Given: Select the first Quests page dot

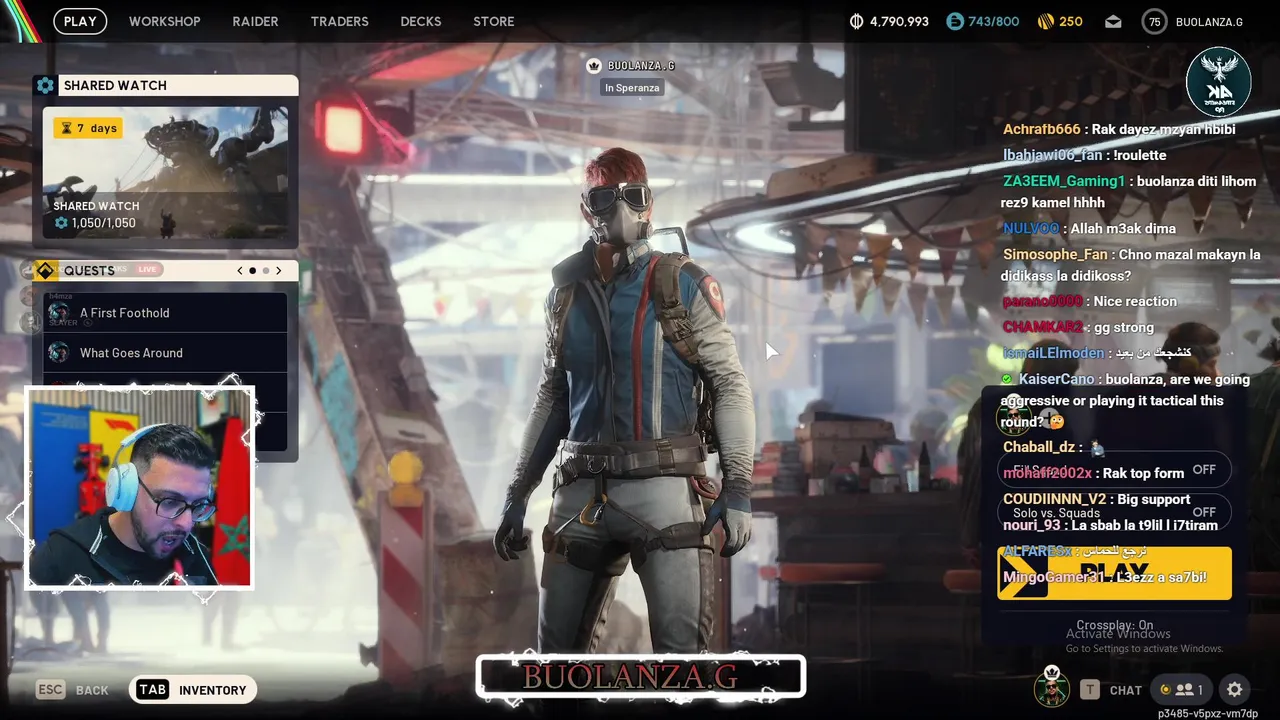Looking at the screenshot, I should (x=252, y=271).
